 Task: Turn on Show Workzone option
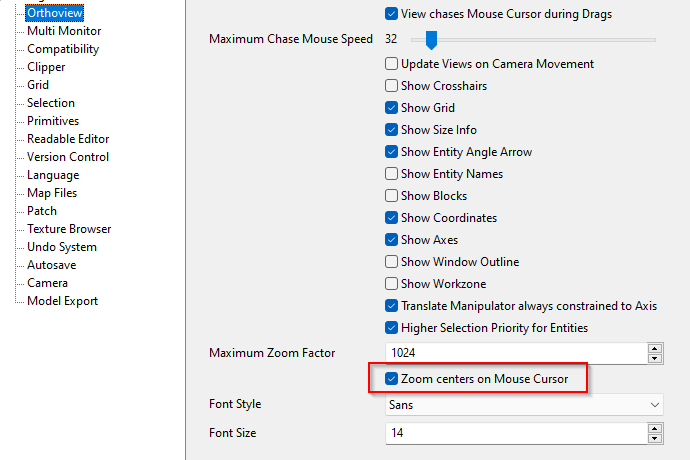[x=392, y=284]
